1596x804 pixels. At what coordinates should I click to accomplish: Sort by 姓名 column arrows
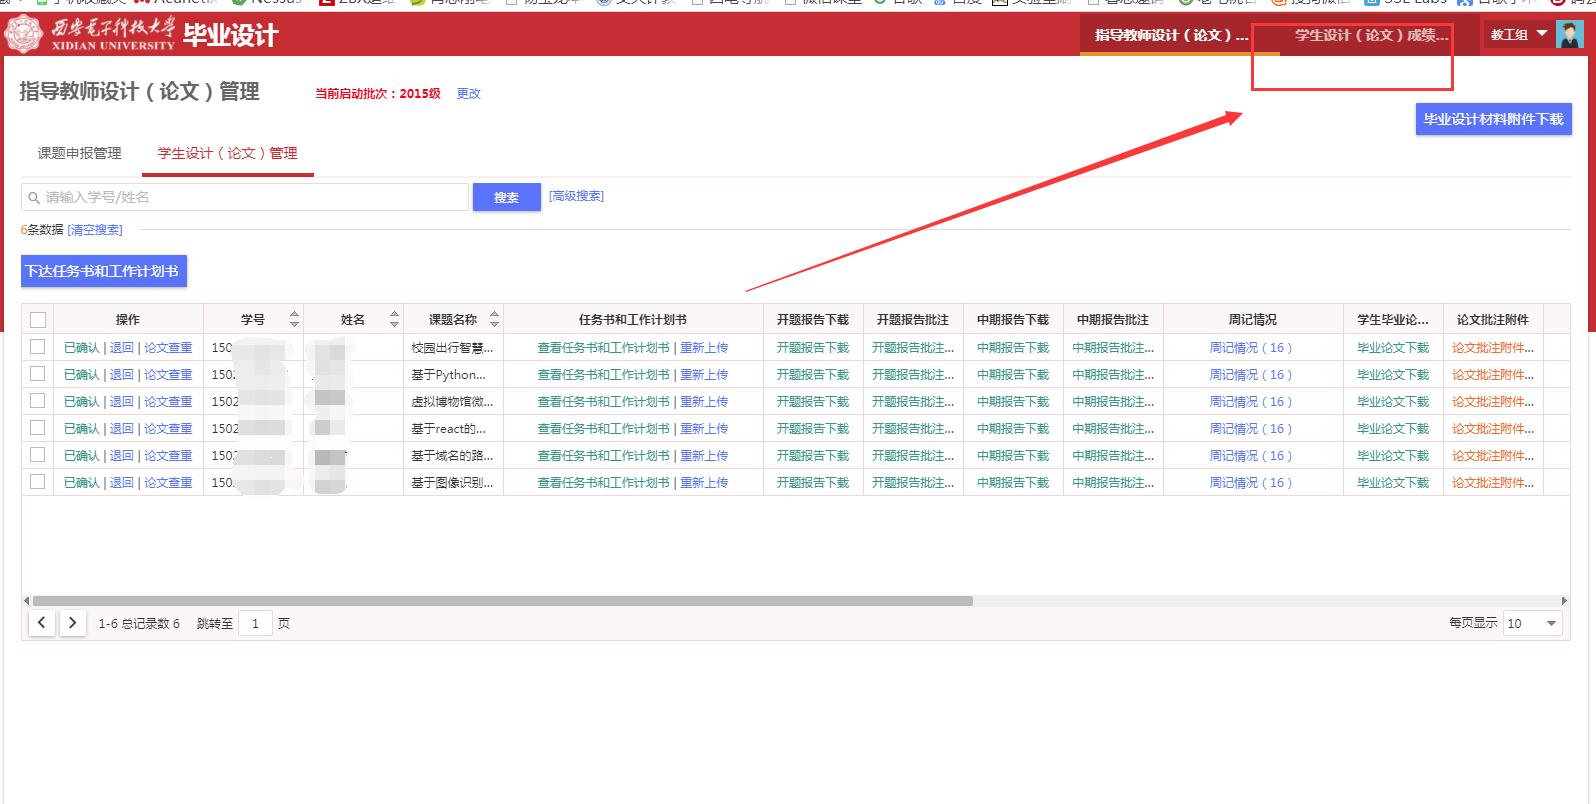pos(394,320)
